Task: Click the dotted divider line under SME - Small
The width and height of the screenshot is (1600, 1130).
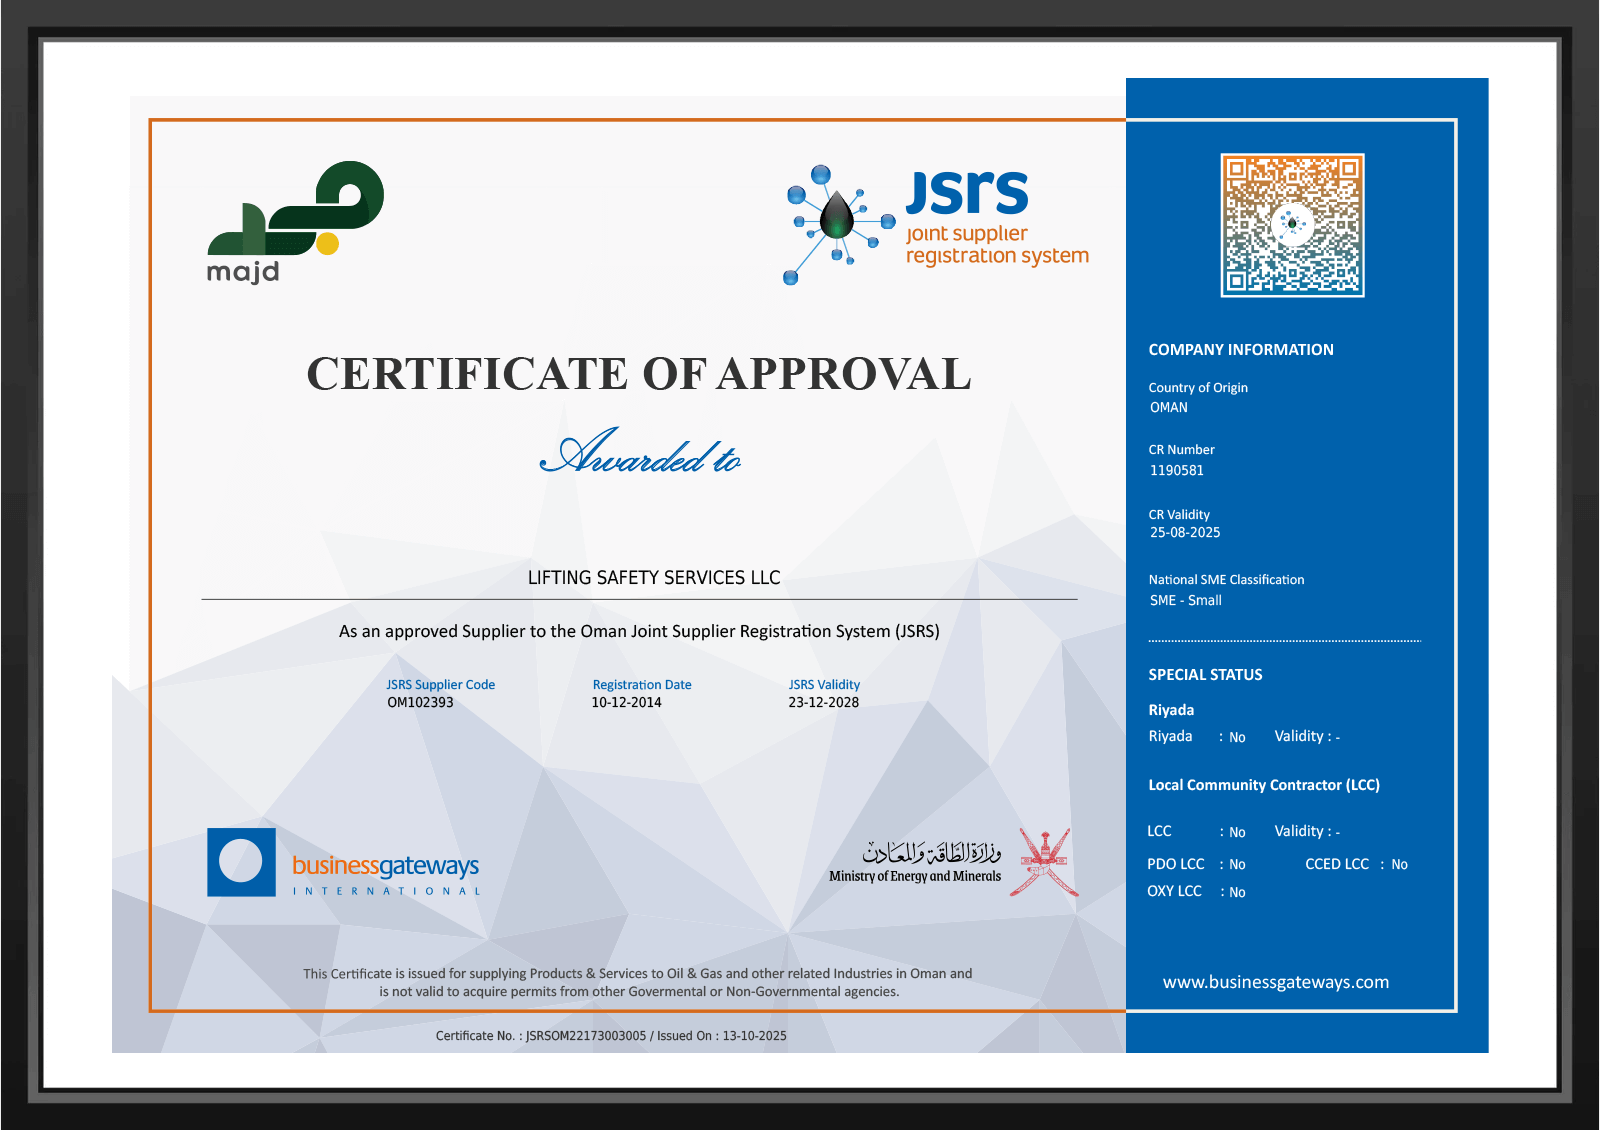Action: [1283, 640]
